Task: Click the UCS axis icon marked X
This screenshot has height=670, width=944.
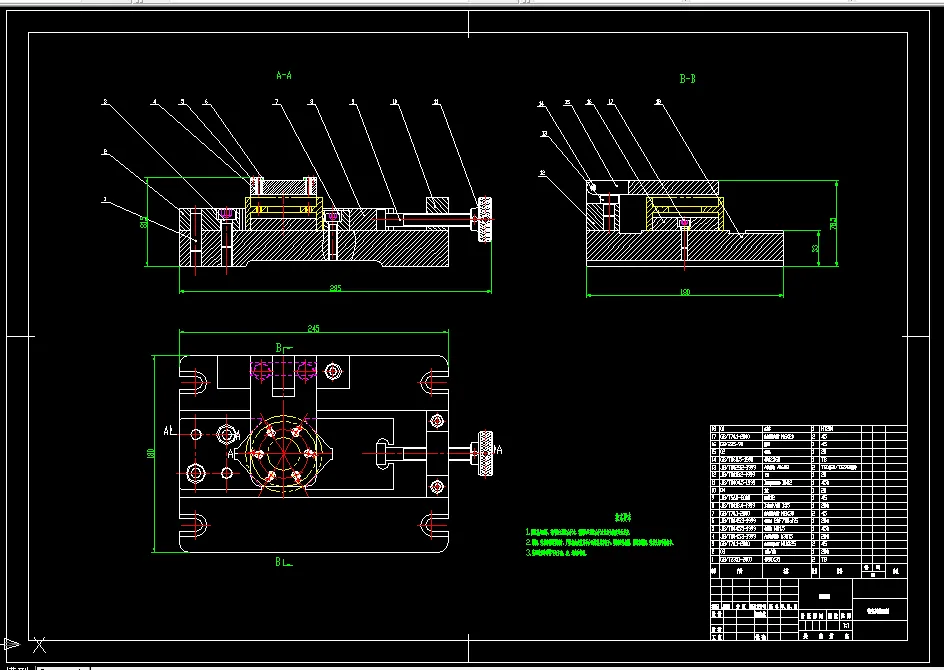Action: [x=39, y=645]
